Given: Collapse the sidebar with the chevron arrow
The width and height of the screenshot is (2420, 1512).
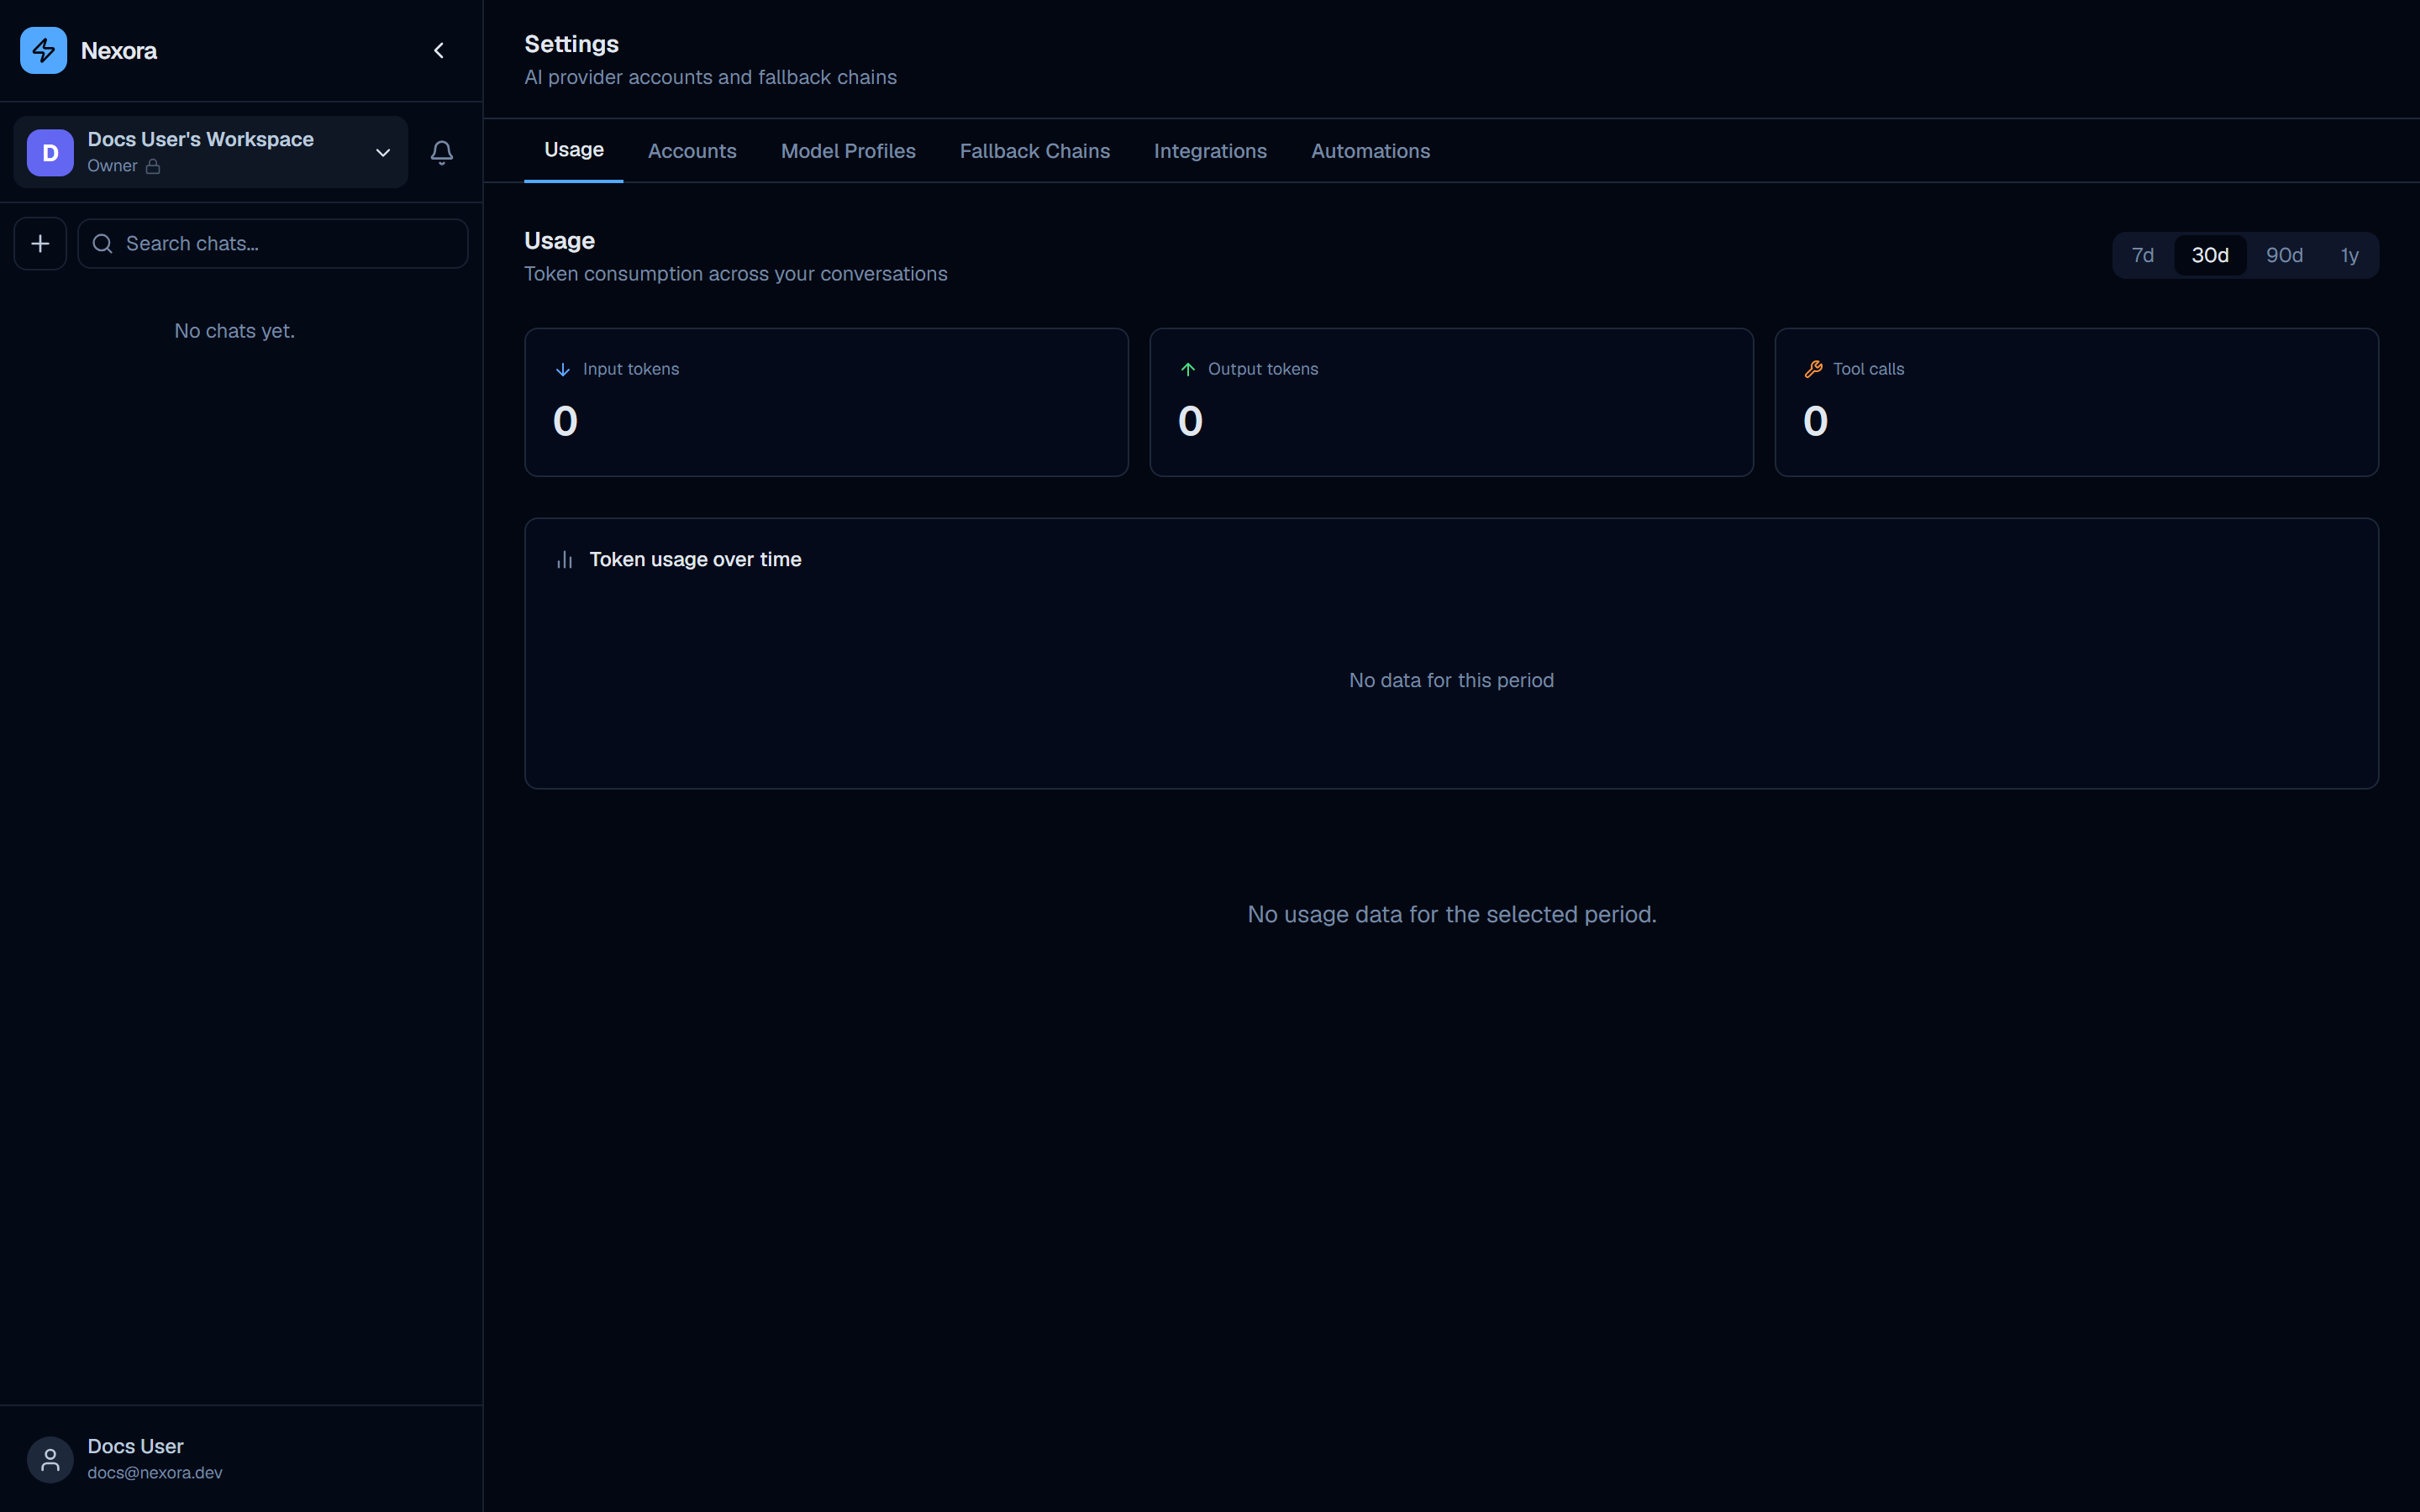Looking at the screenshot, I should point(439,50).
